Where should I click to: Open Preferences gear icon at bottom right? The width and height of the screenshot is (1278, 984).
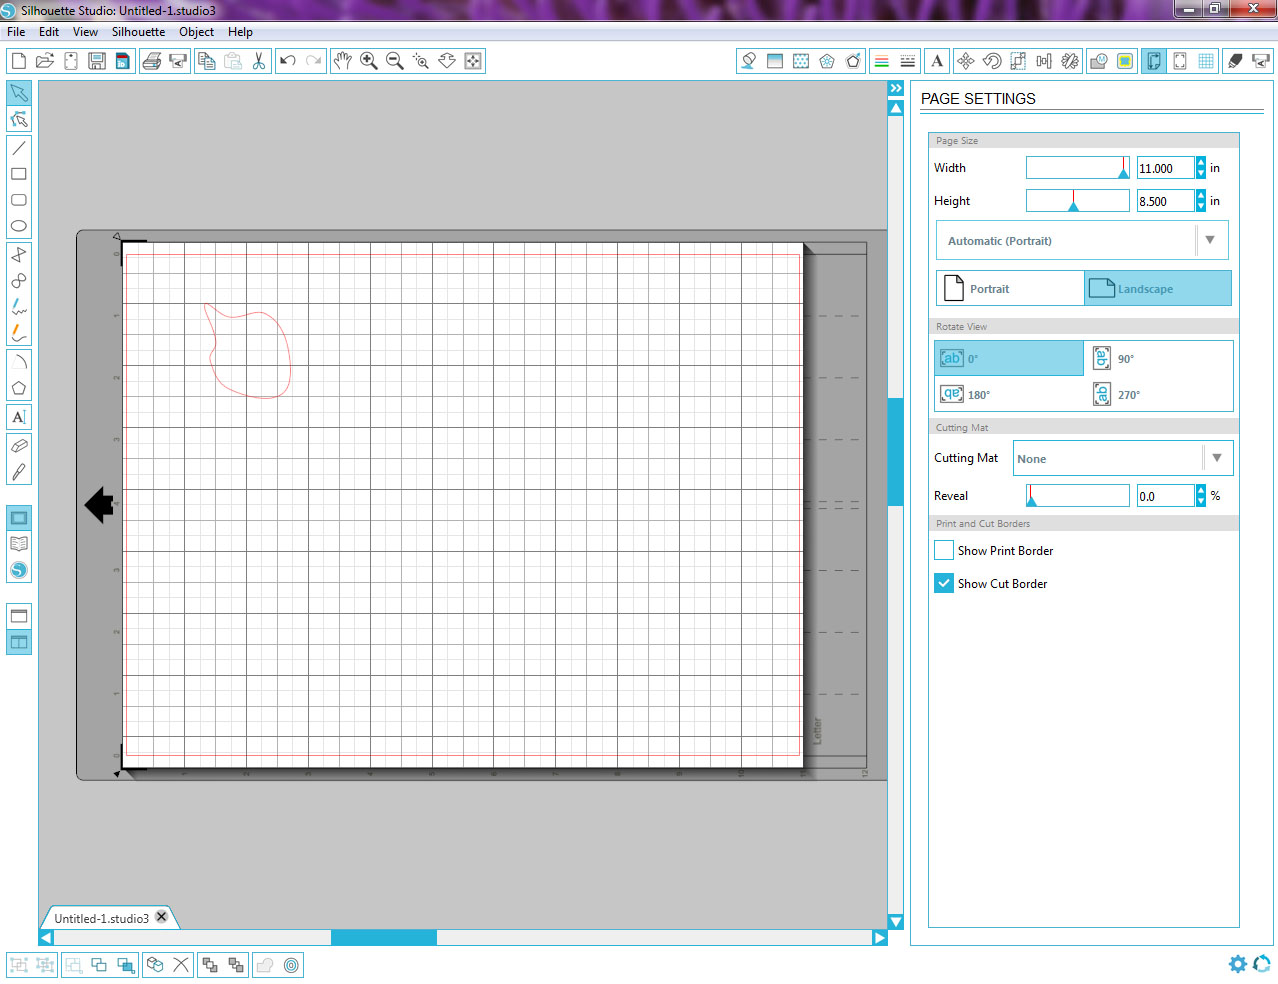point(1238,964)
